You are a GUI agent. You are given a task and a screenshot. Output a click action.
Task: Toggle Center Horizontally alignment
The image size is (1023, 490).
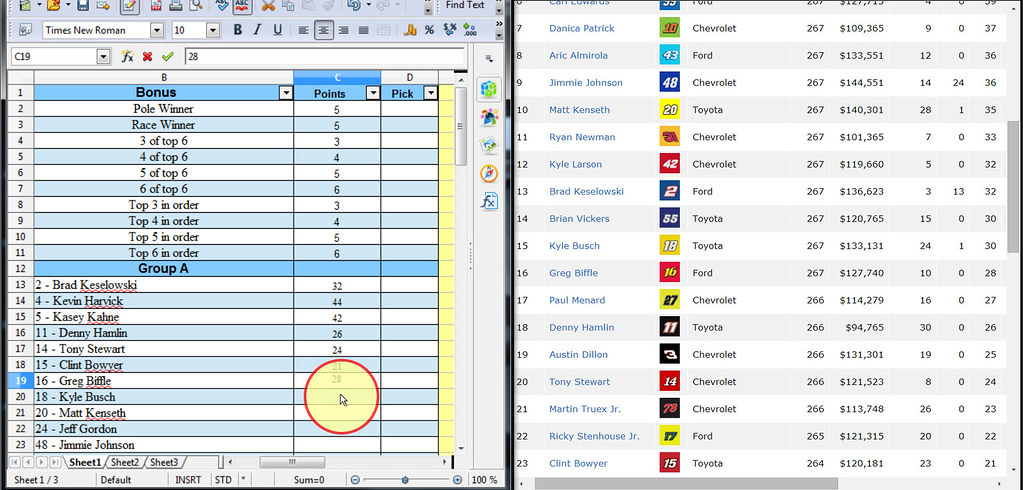[x=324, y=30]
